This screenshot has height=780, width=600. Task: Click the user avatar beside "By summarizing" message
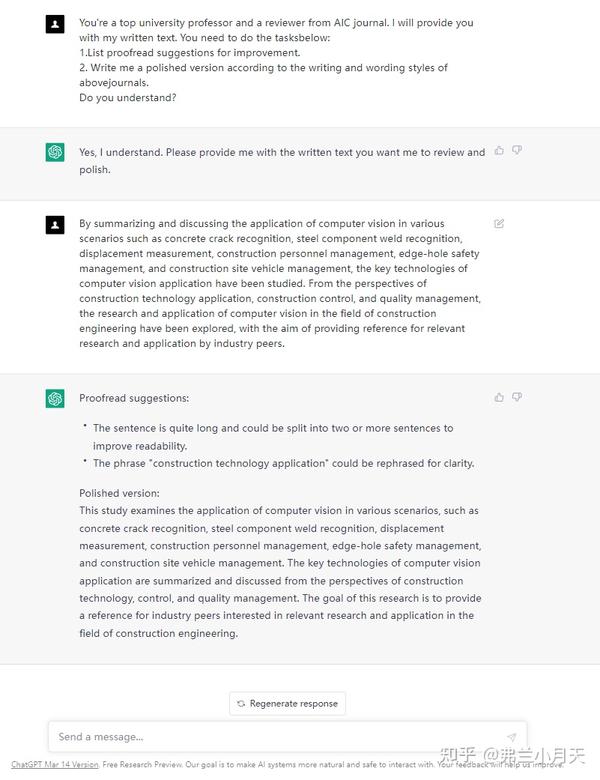tap(55, 225)
